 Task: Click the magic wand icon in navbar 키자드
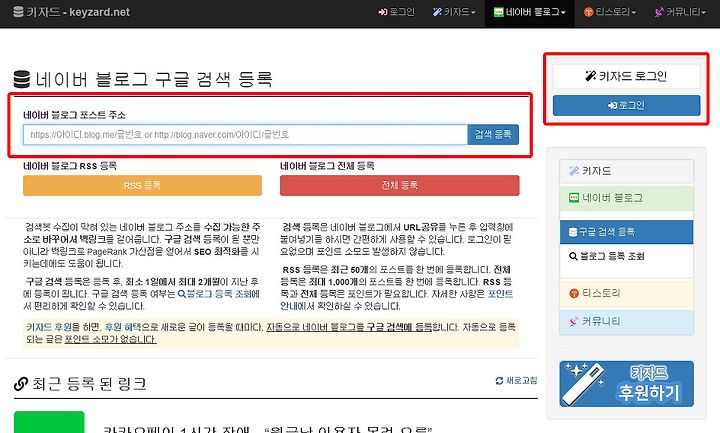(x=437, y=12)
